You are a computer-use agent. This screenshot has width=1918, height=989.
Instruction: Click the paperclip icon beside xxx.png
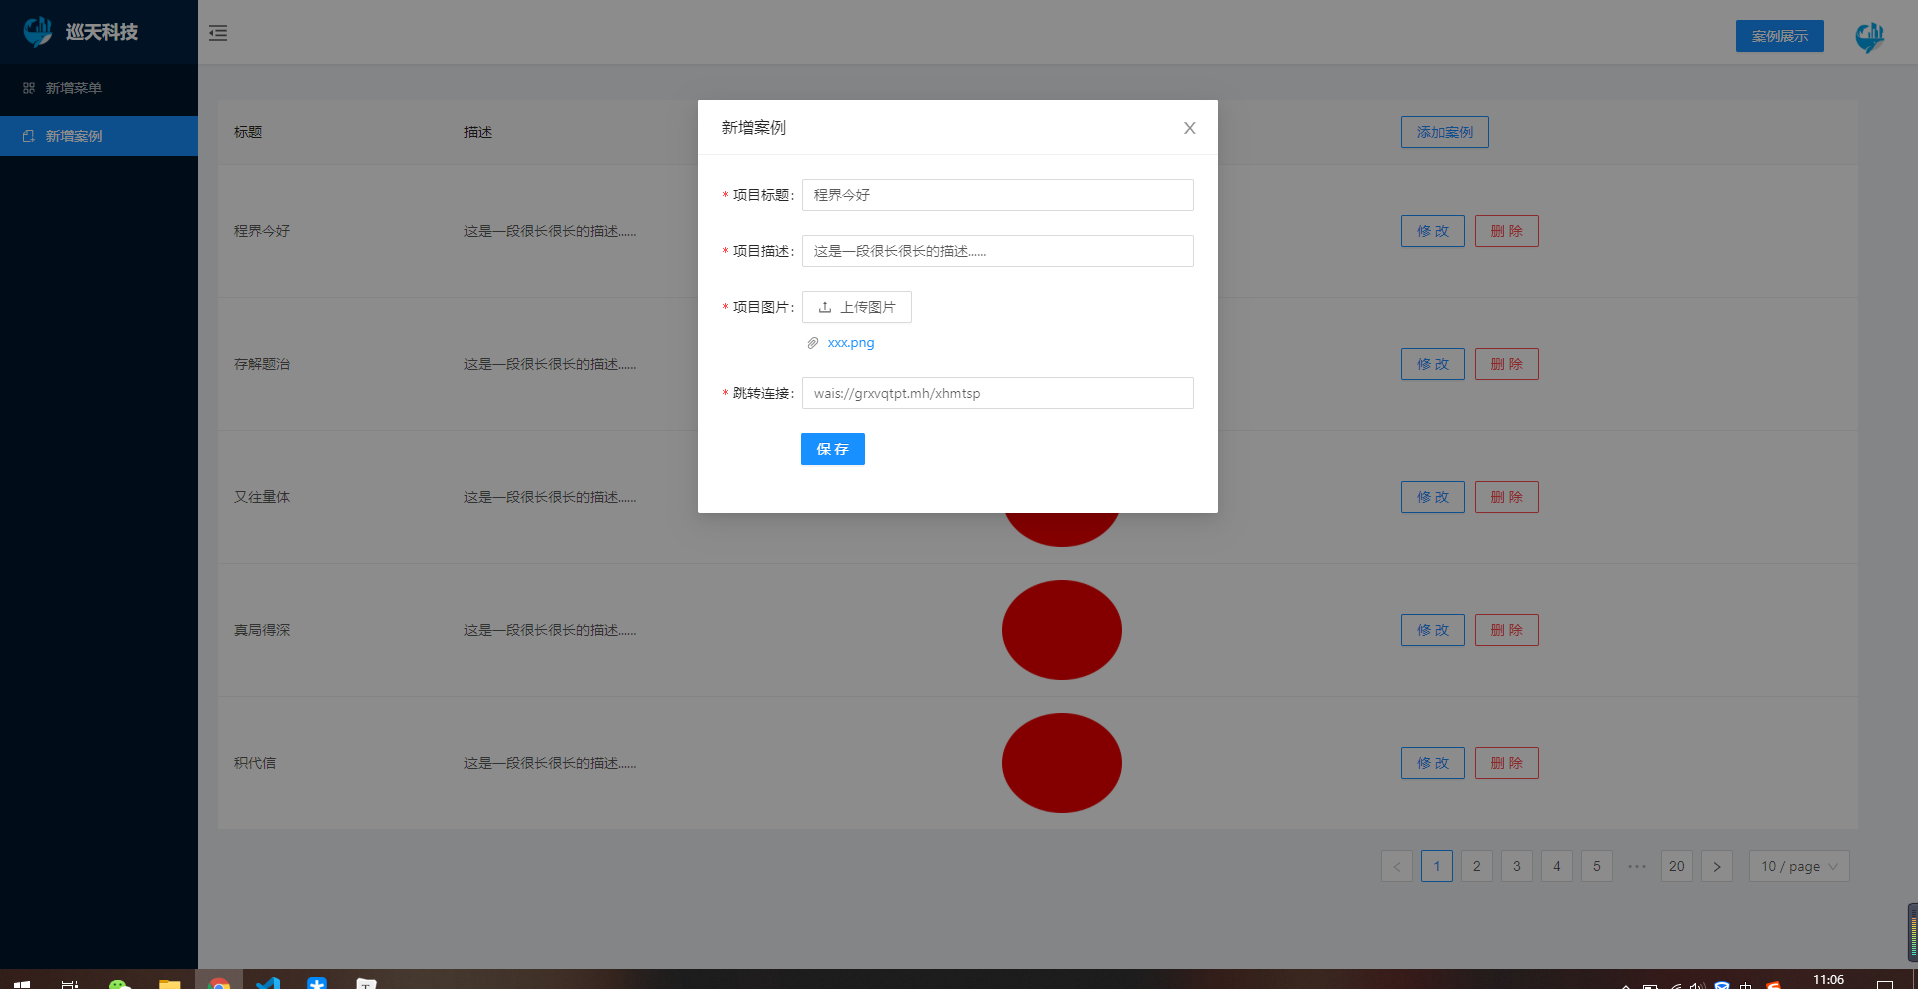[813, 343]
